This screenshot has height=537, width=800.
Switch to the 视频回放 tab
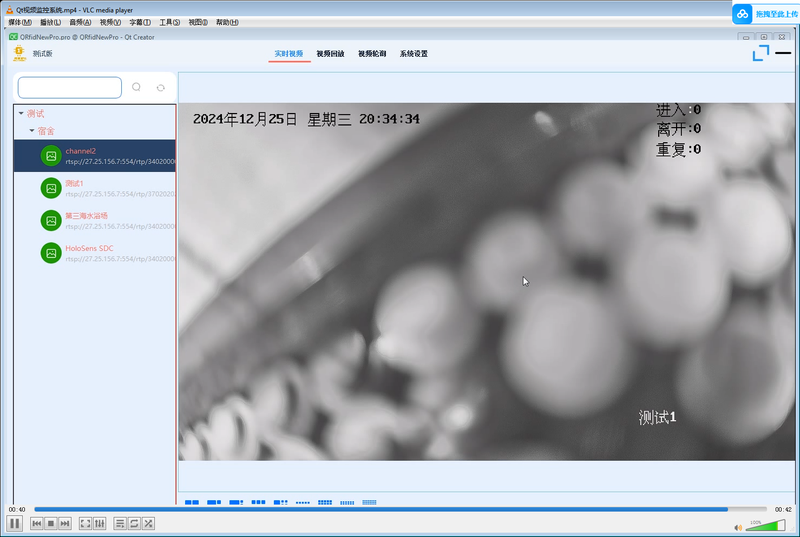click(330, 54)
